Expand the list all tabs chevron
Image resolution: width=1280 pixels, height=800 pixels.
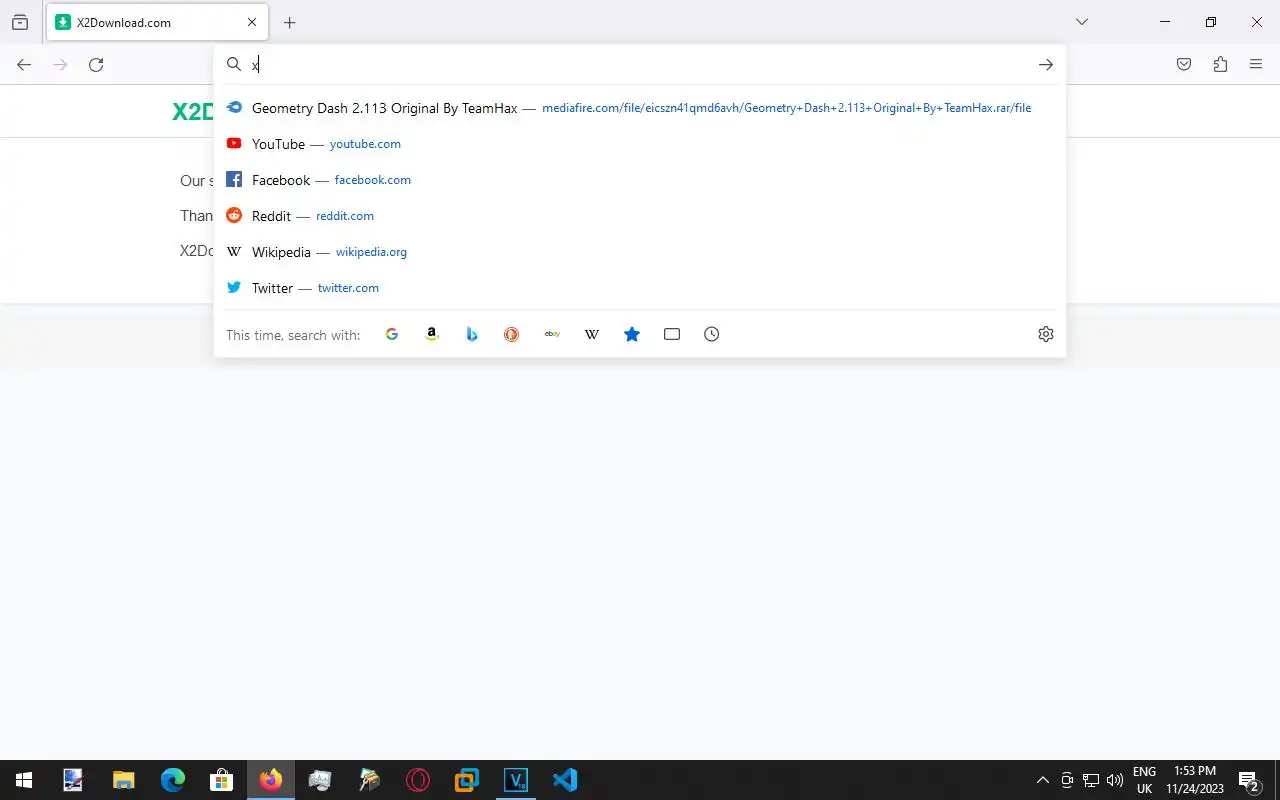coord(1081,22)
